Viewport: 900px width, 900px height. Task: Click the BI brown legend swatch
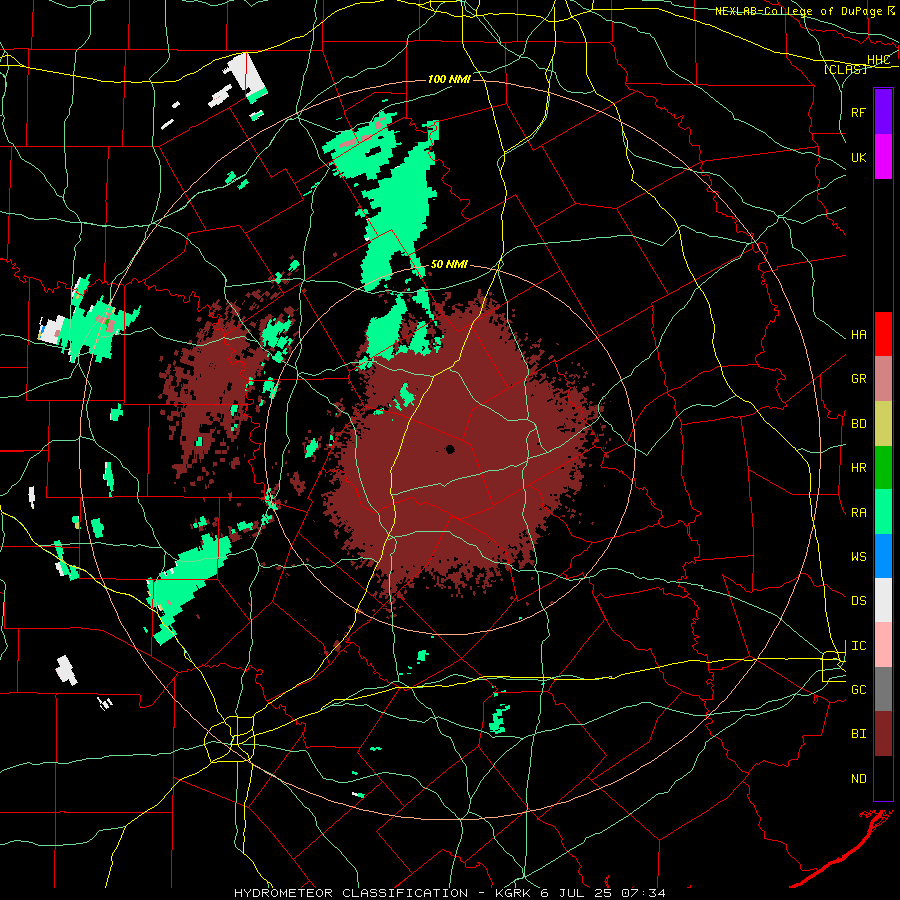pyautogui.click(x=883, y=734)
